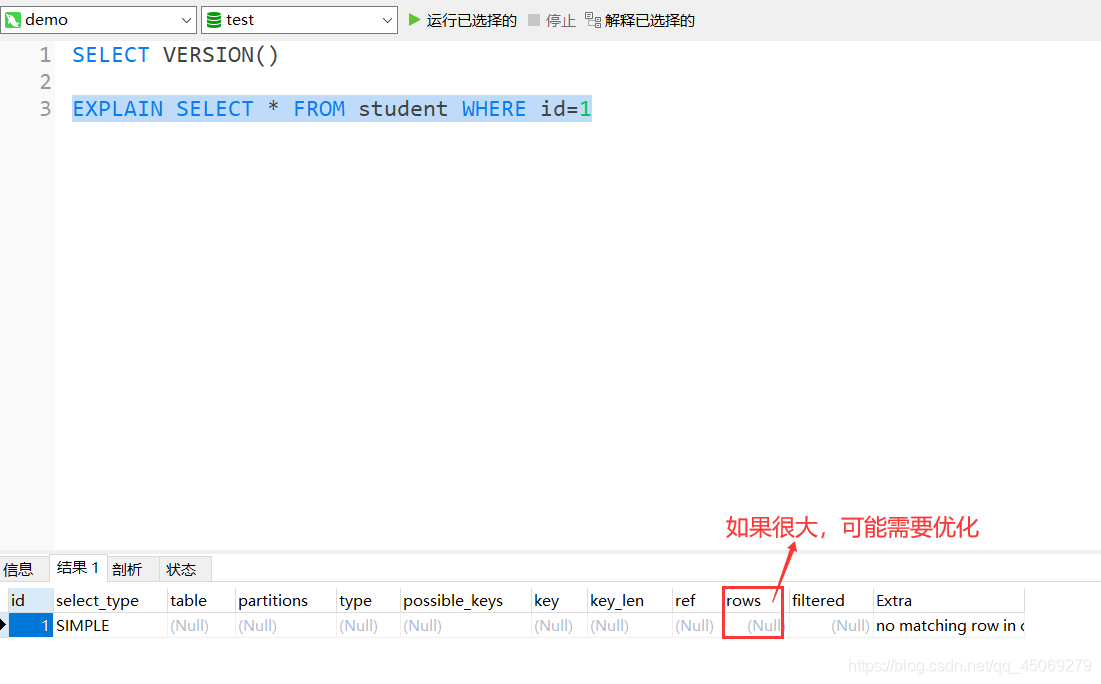Screen dimensions: 1101x684
Task: Click the key column header
Action: [x=559, y=600]
